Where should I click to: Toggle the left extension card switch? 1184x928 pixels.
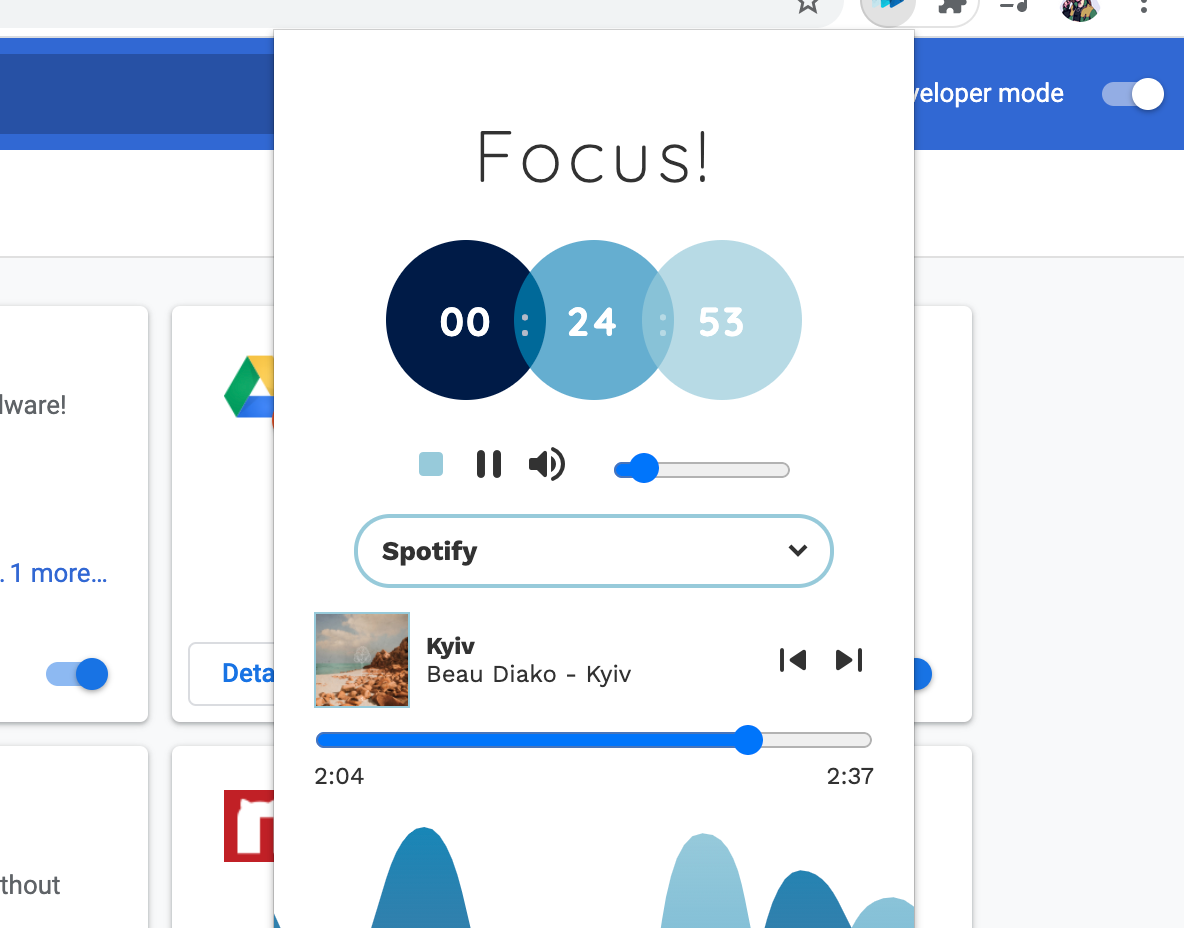77,674
